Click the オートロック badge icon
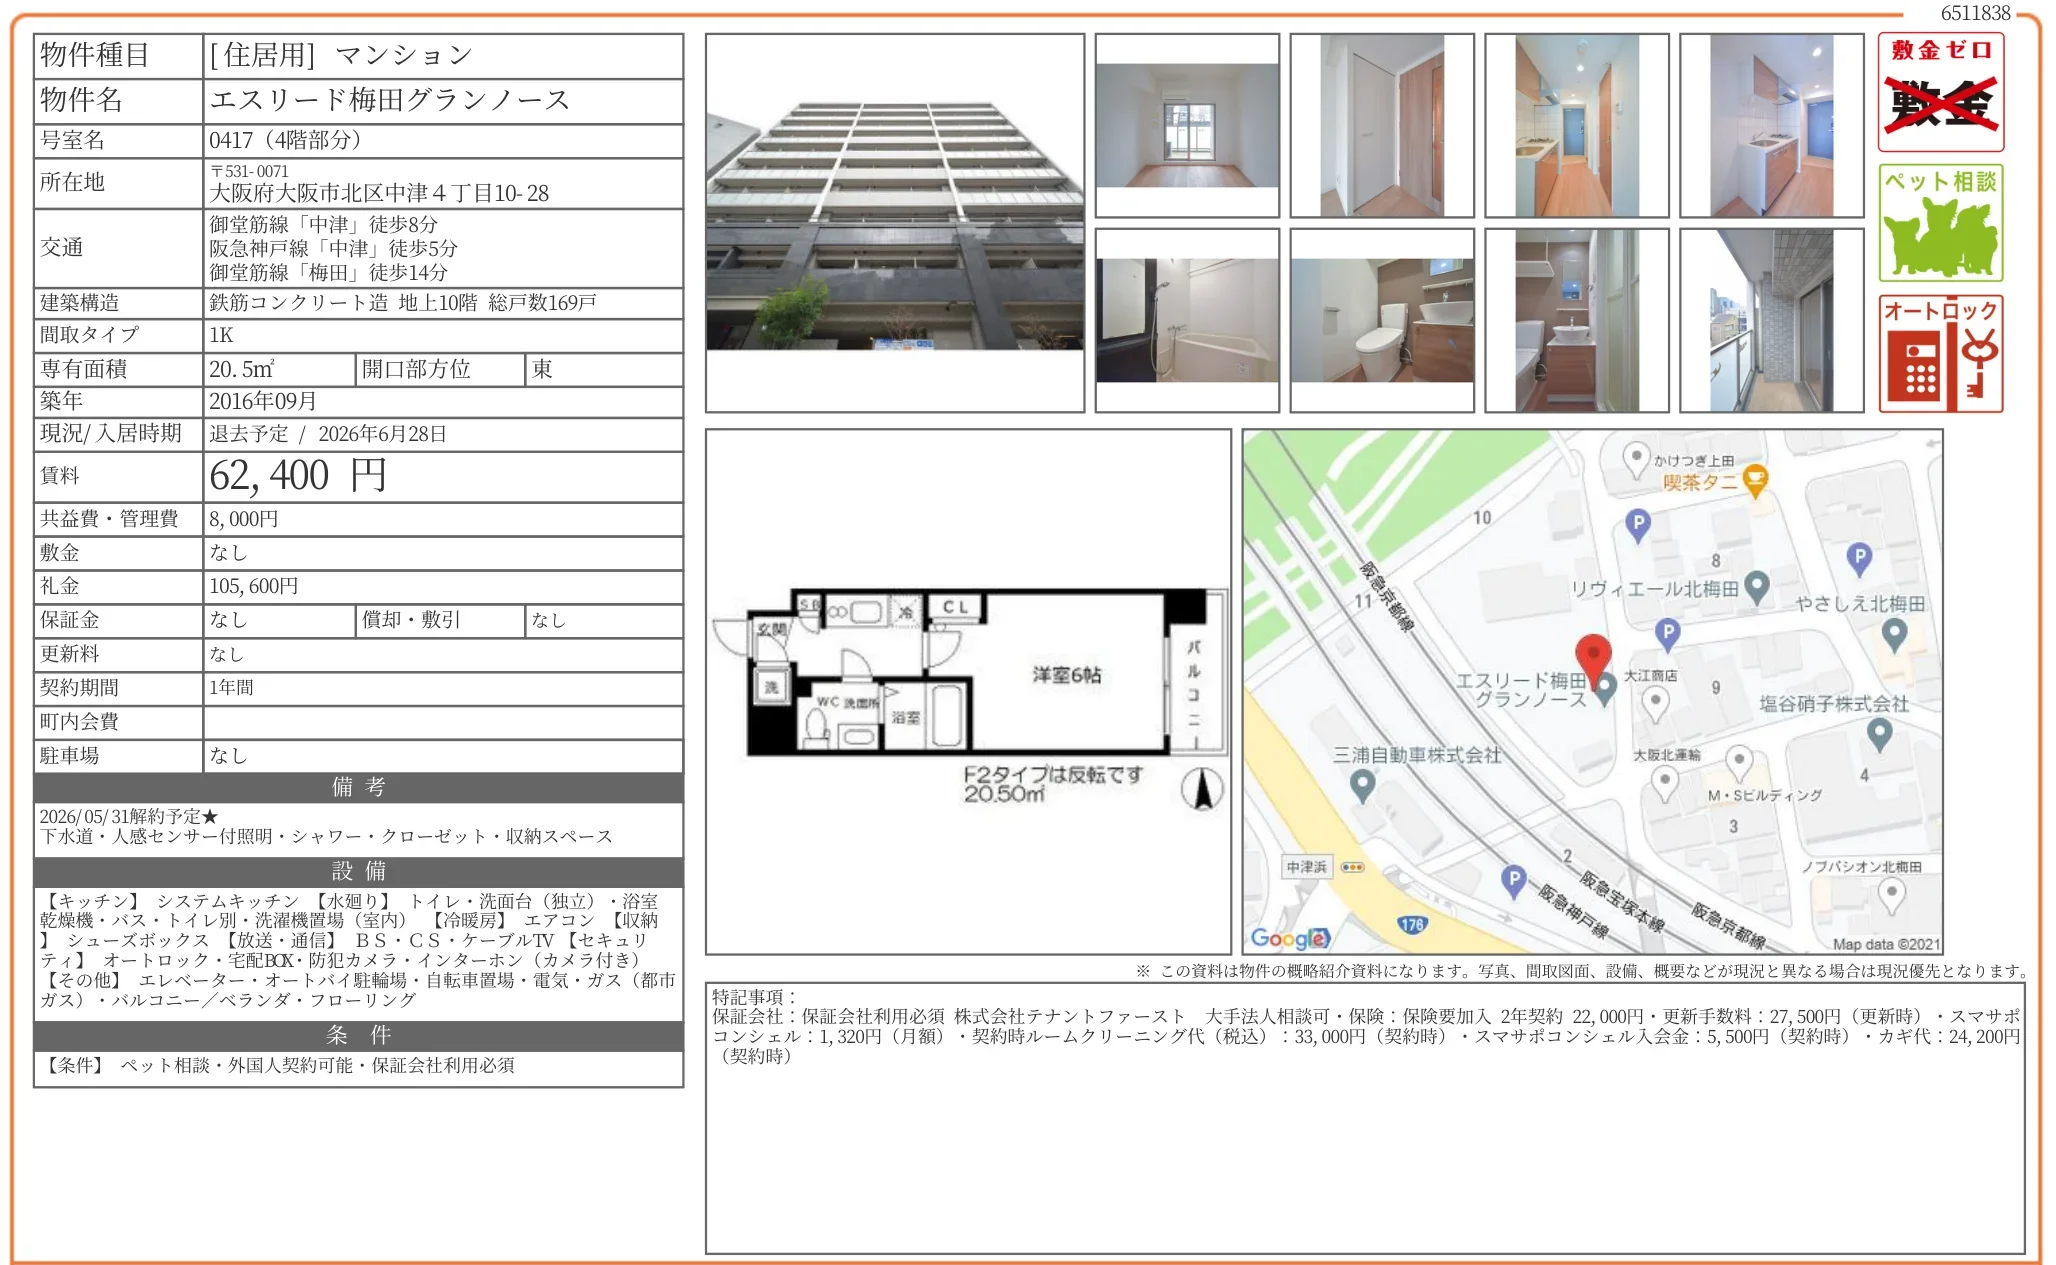The width and height of the screenshot is (2056, 1265). 1940,353
